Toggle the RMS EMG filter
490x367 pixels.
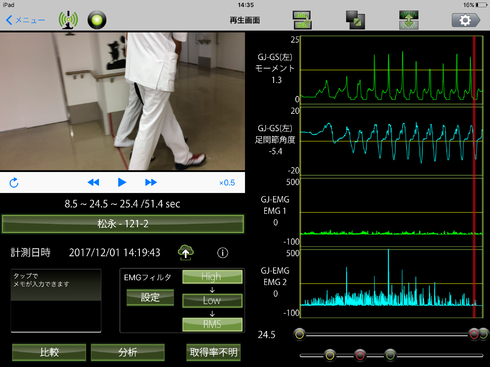coord(212,324)
